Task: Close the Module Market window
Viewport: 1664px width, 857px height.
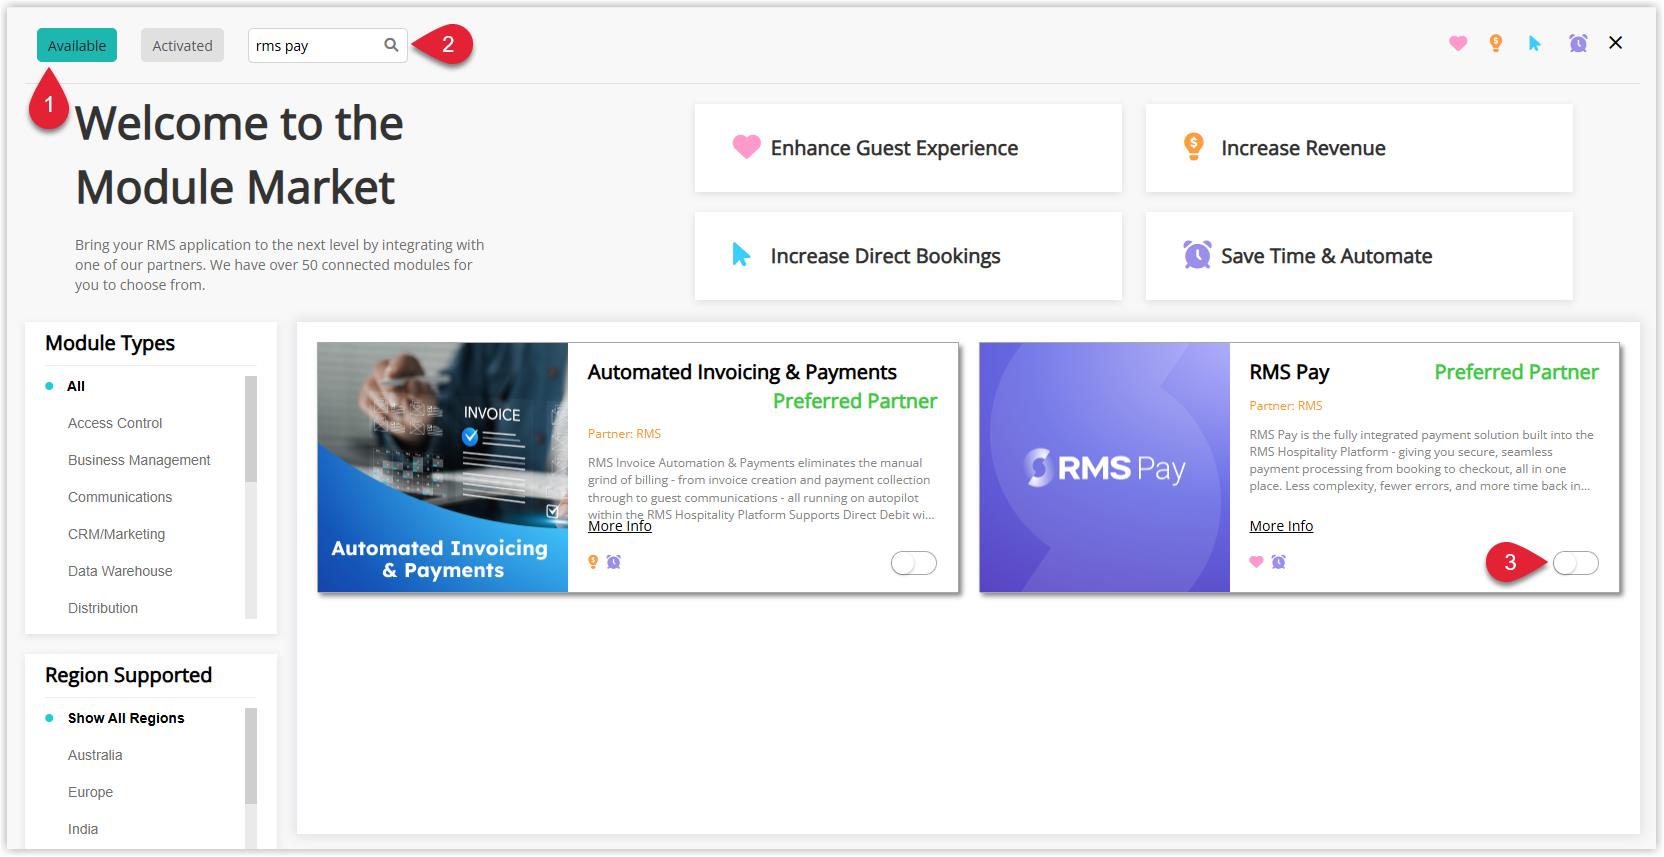Action: [1615, 43]
